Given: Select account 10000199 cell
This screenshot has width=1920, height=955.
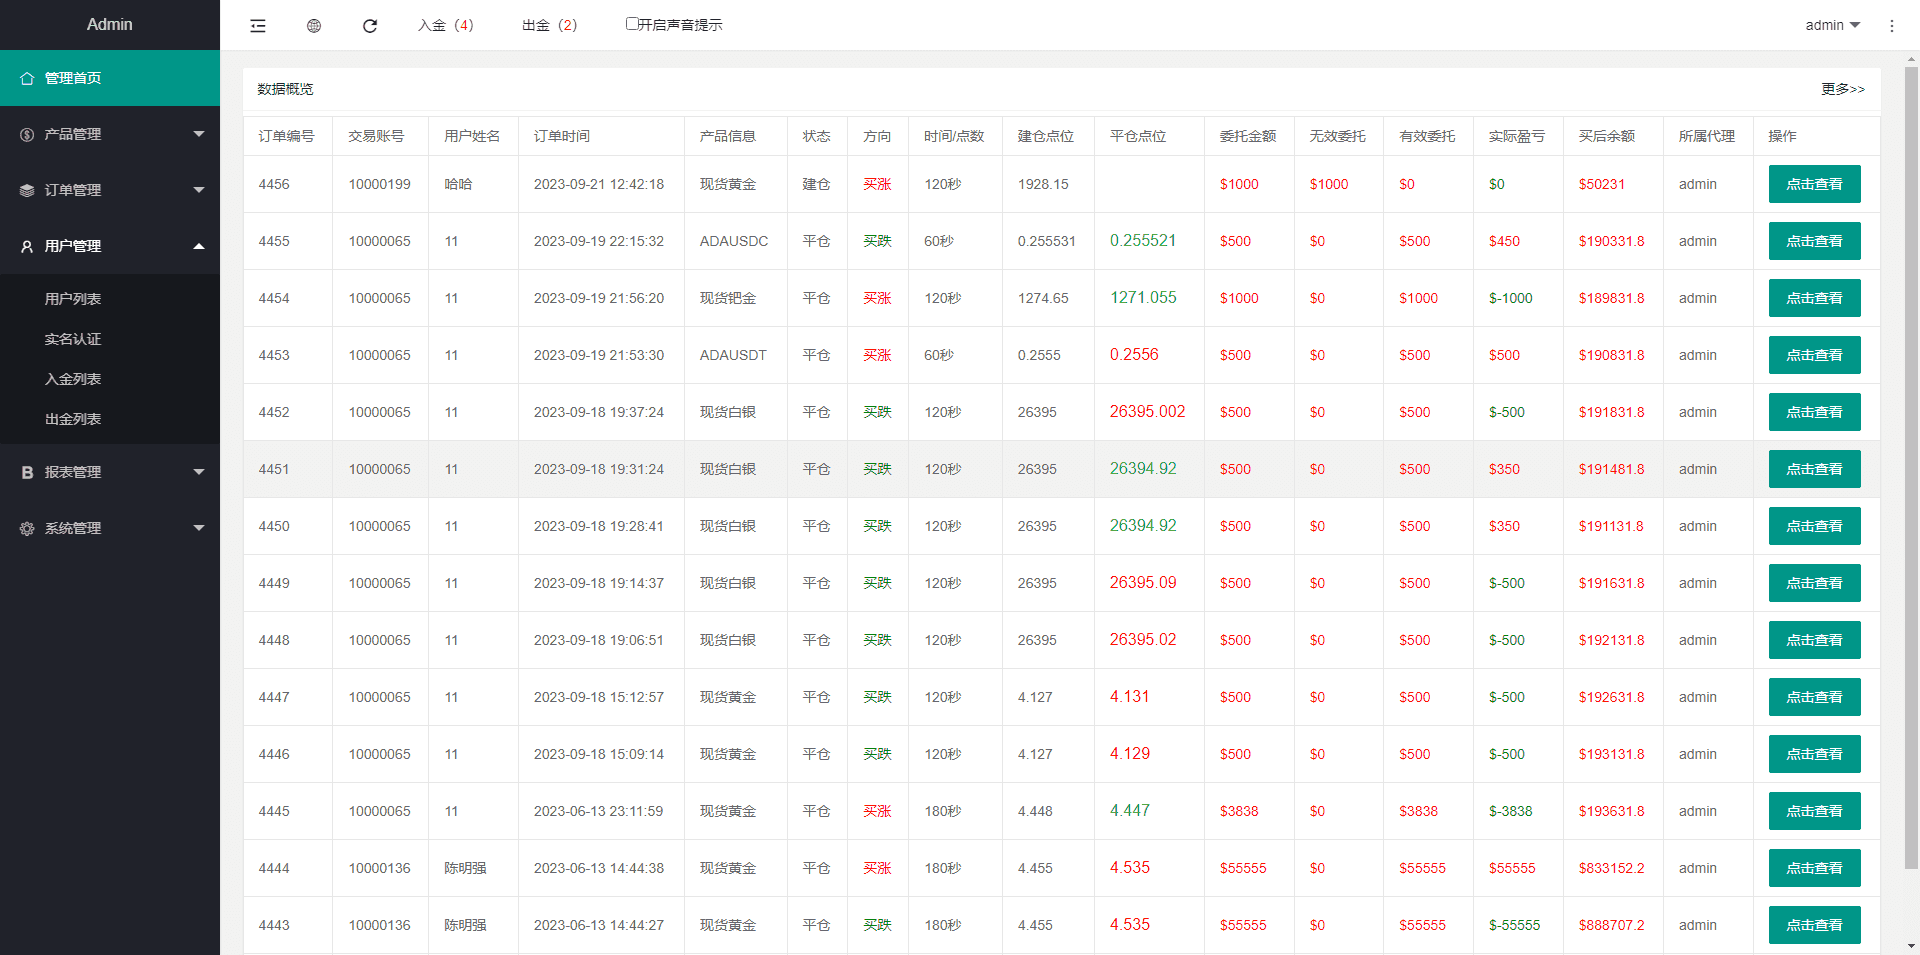Looking at the screenshot, I should pos(380,184).
